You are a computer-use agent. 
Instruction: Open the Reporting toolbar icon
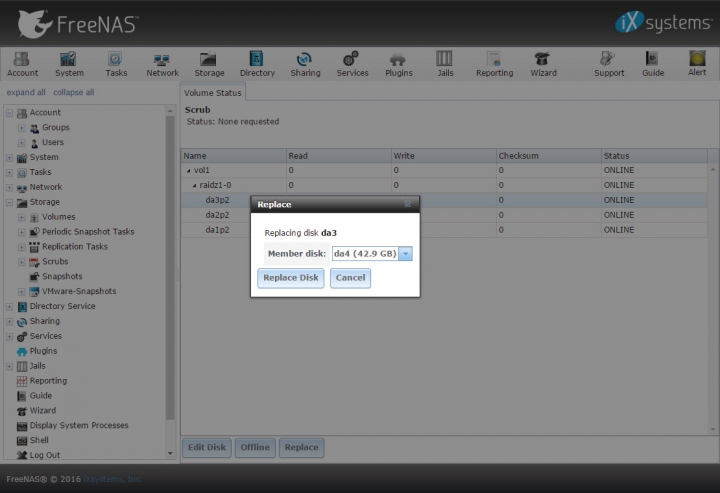click(494, 64)
